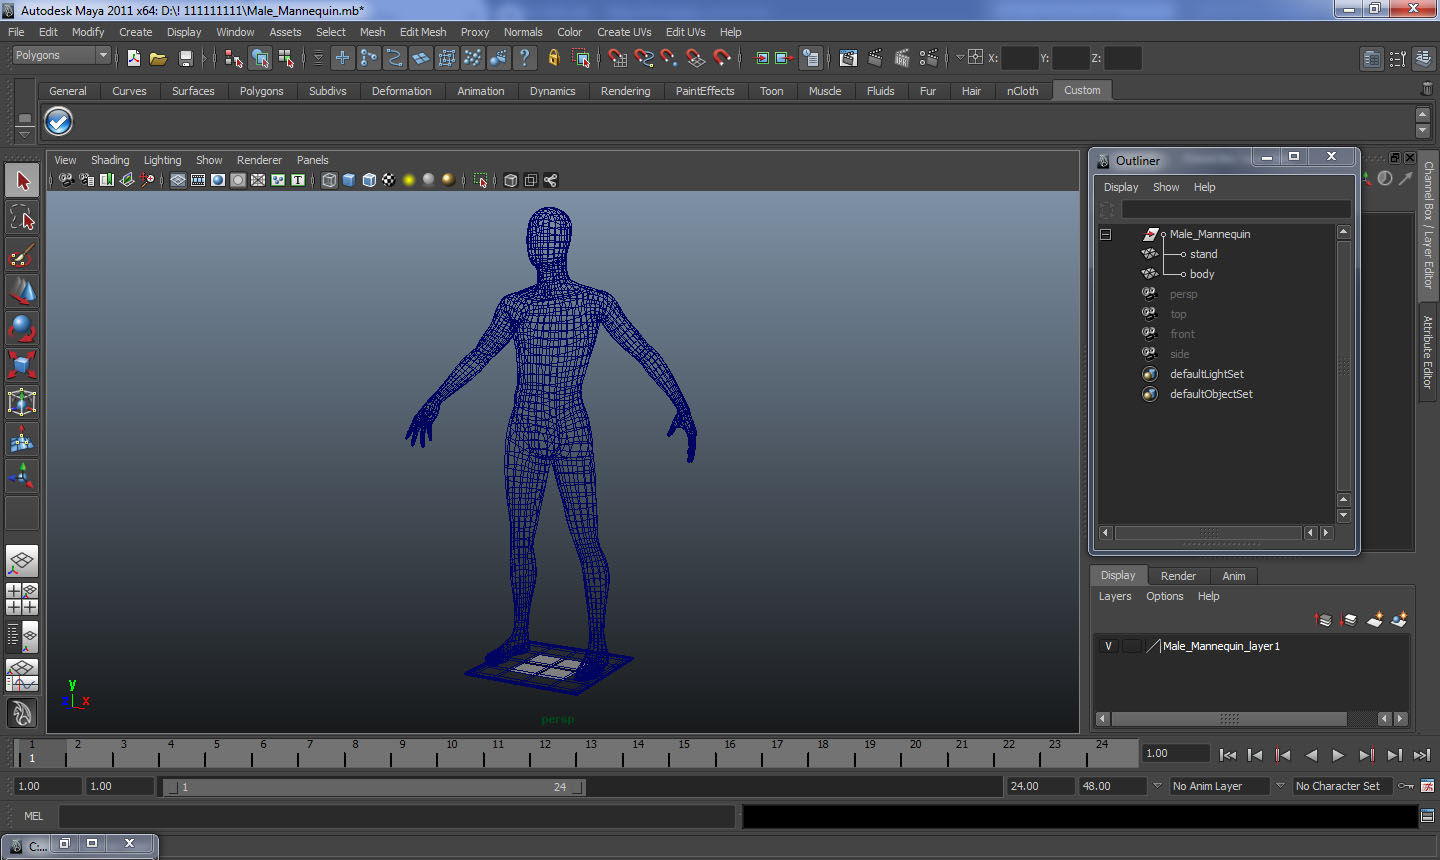1440x860 pixels.
Task: Switch to single perspective view layout
Action: 22,561
